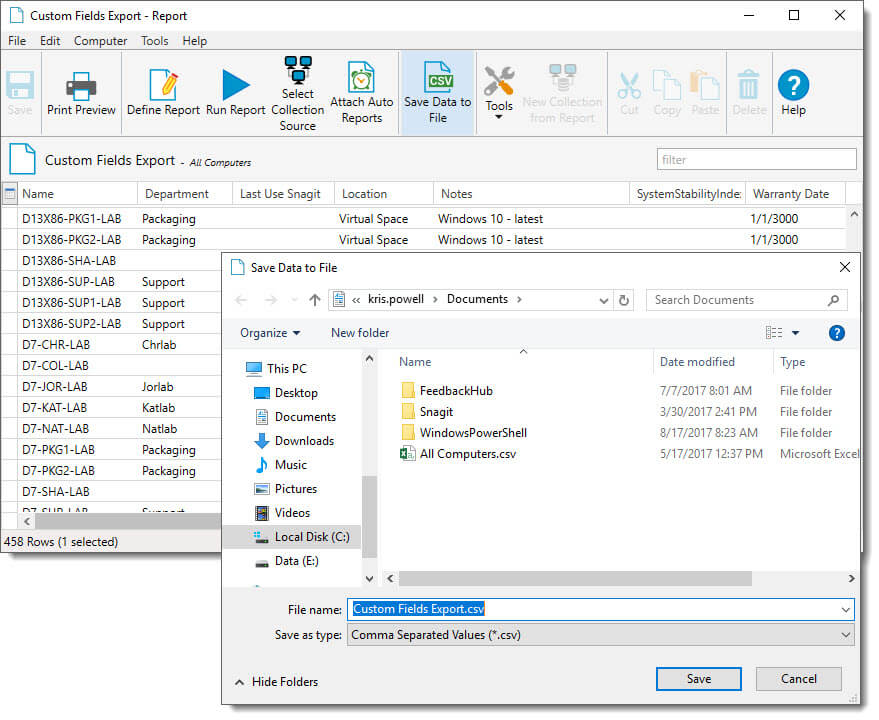Refresh the Documents folder listing
This screenshot has height=720, width=879.
624,300
